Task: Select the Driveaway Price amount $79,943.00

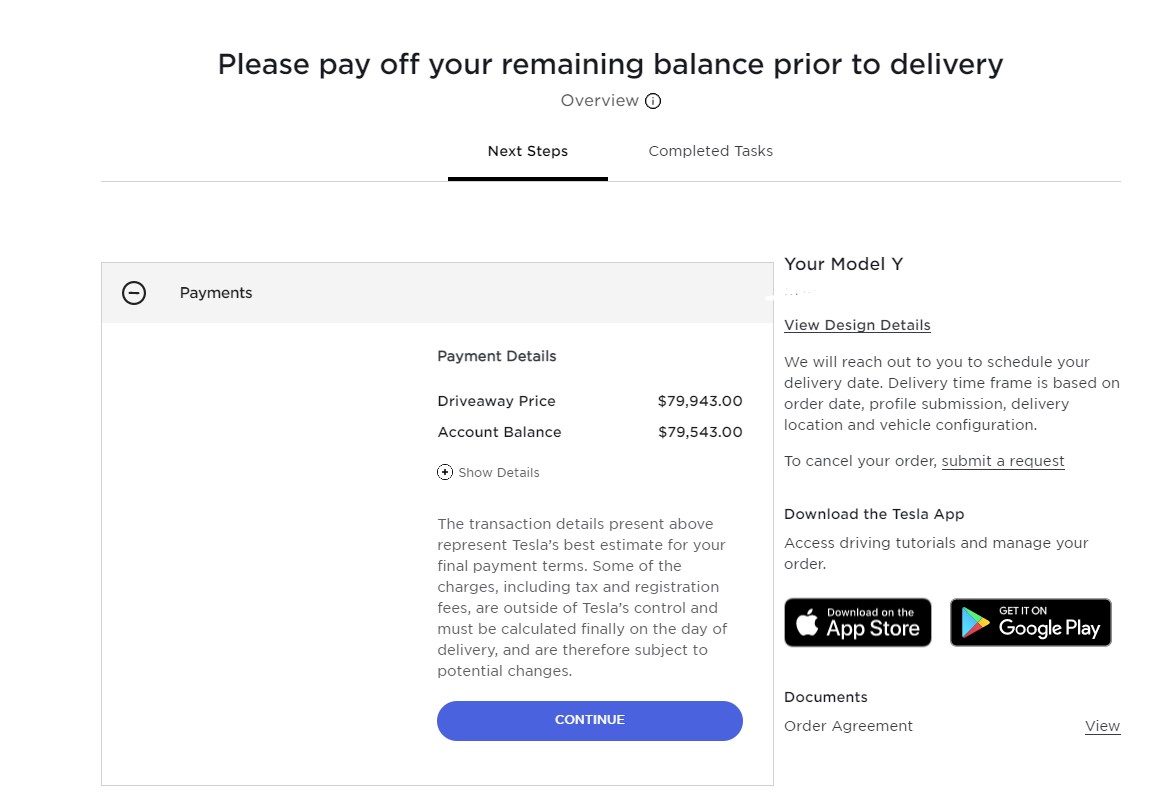Action: (700, 401)
